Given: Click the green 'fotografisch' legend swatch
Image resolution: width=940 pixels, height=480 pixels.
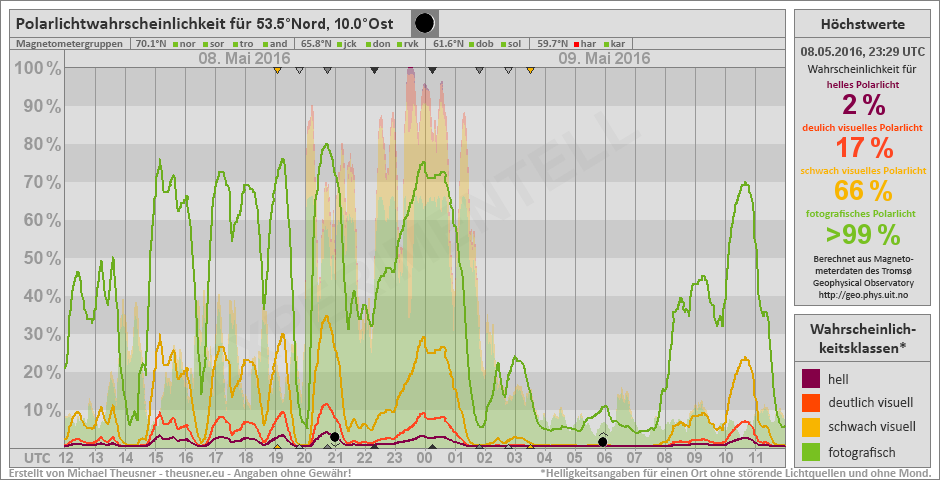Looking at the screenshot, I should [811, 453].
